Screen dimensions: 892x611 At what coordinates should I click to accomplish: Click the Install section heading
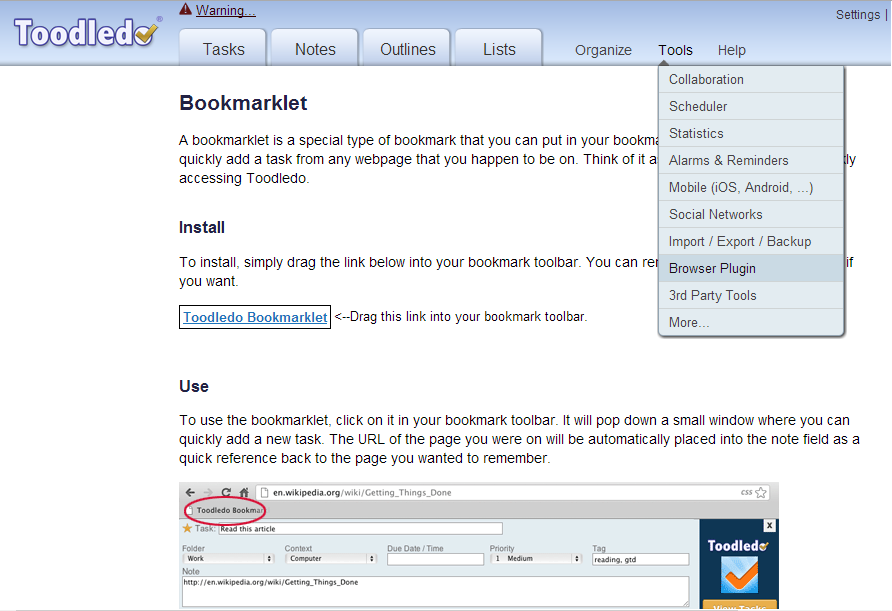click(x=202, y=228)
